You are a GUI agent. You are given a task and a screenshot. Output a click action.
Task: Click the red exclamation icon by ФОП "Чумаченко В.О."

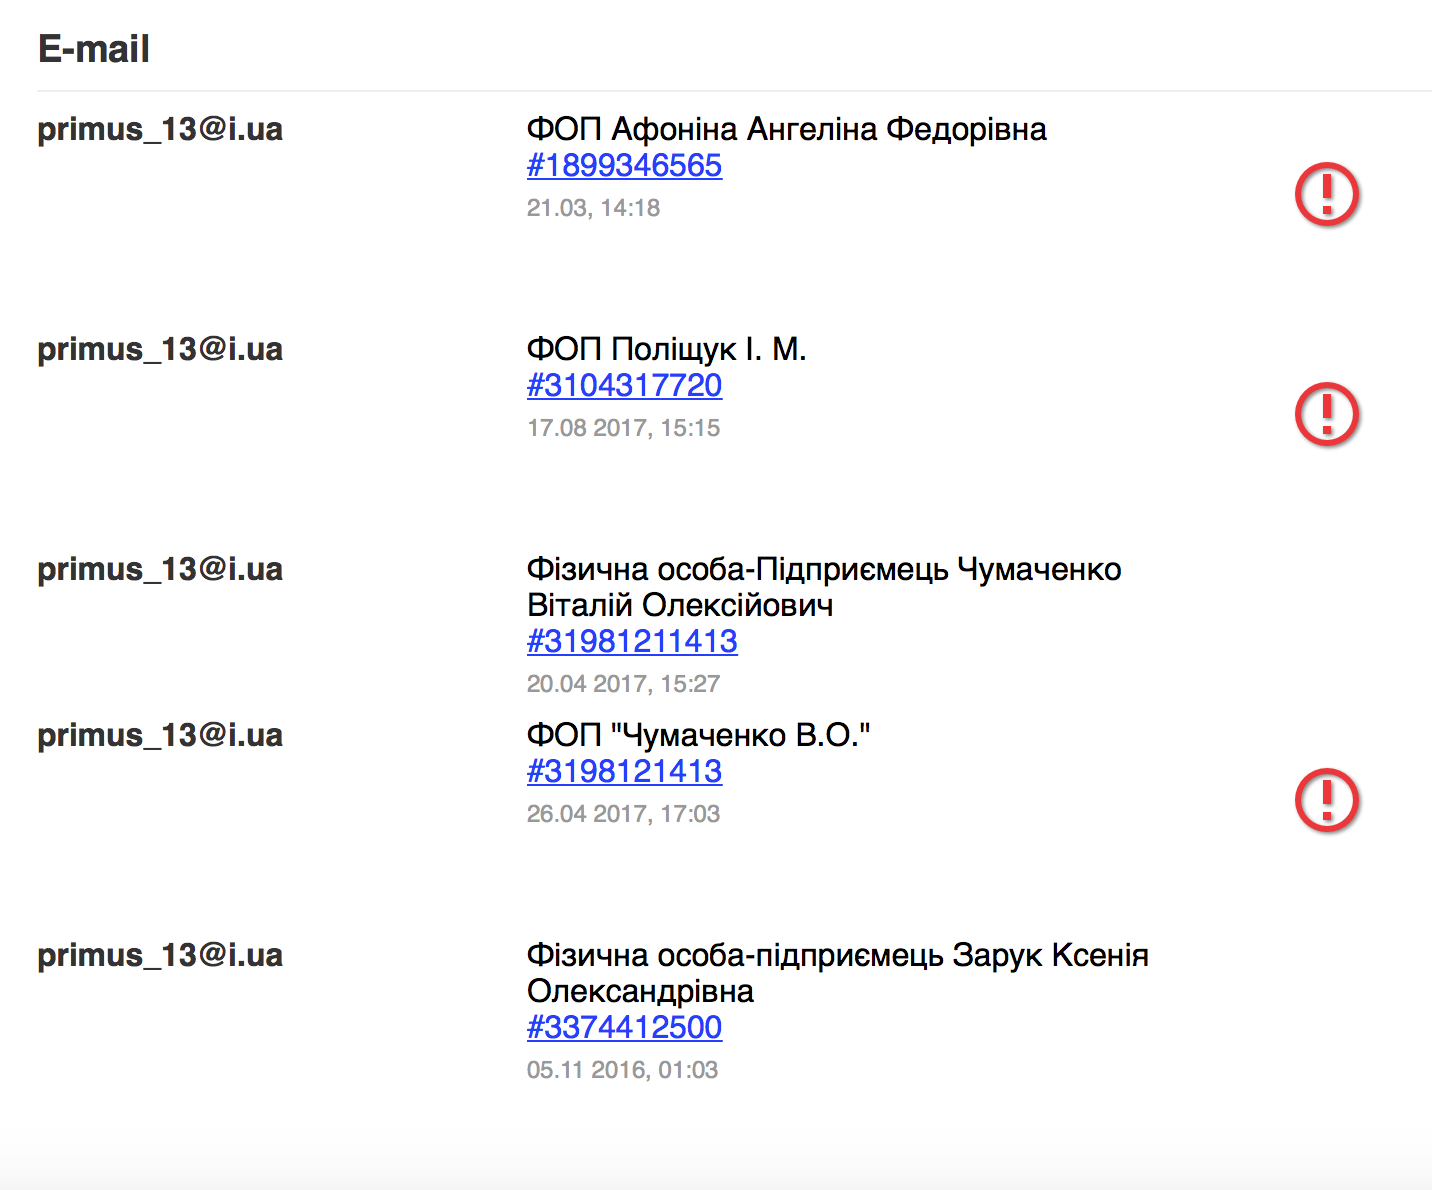[x=1326, y=800]
